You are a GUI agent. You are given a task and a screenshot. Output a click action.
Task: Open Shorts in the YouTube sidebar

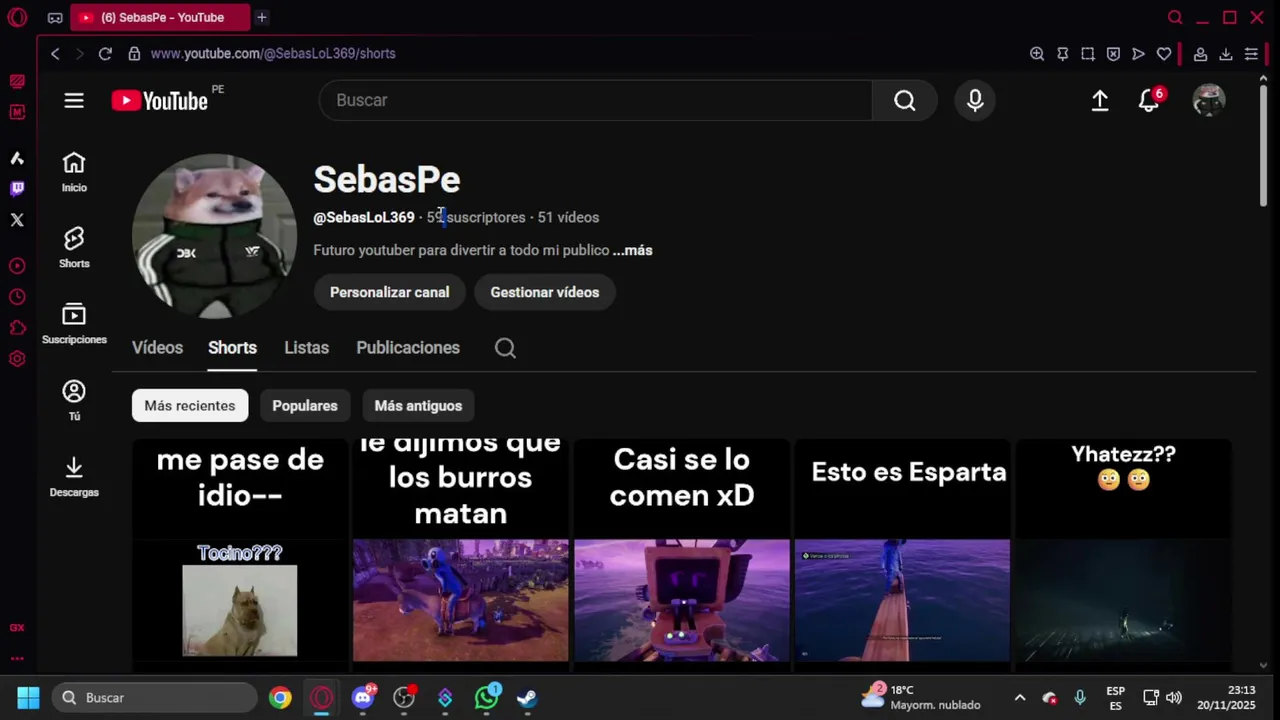74,248
